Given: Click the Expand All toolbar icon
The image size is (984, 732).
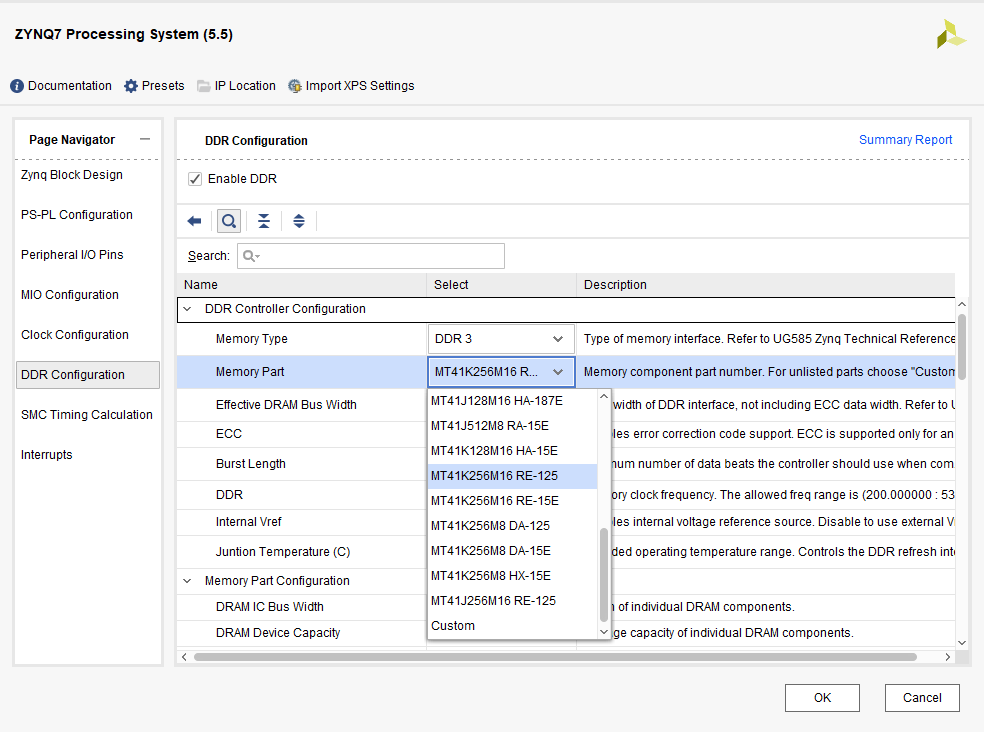Looking at the screenshot, I should [299, 221].
